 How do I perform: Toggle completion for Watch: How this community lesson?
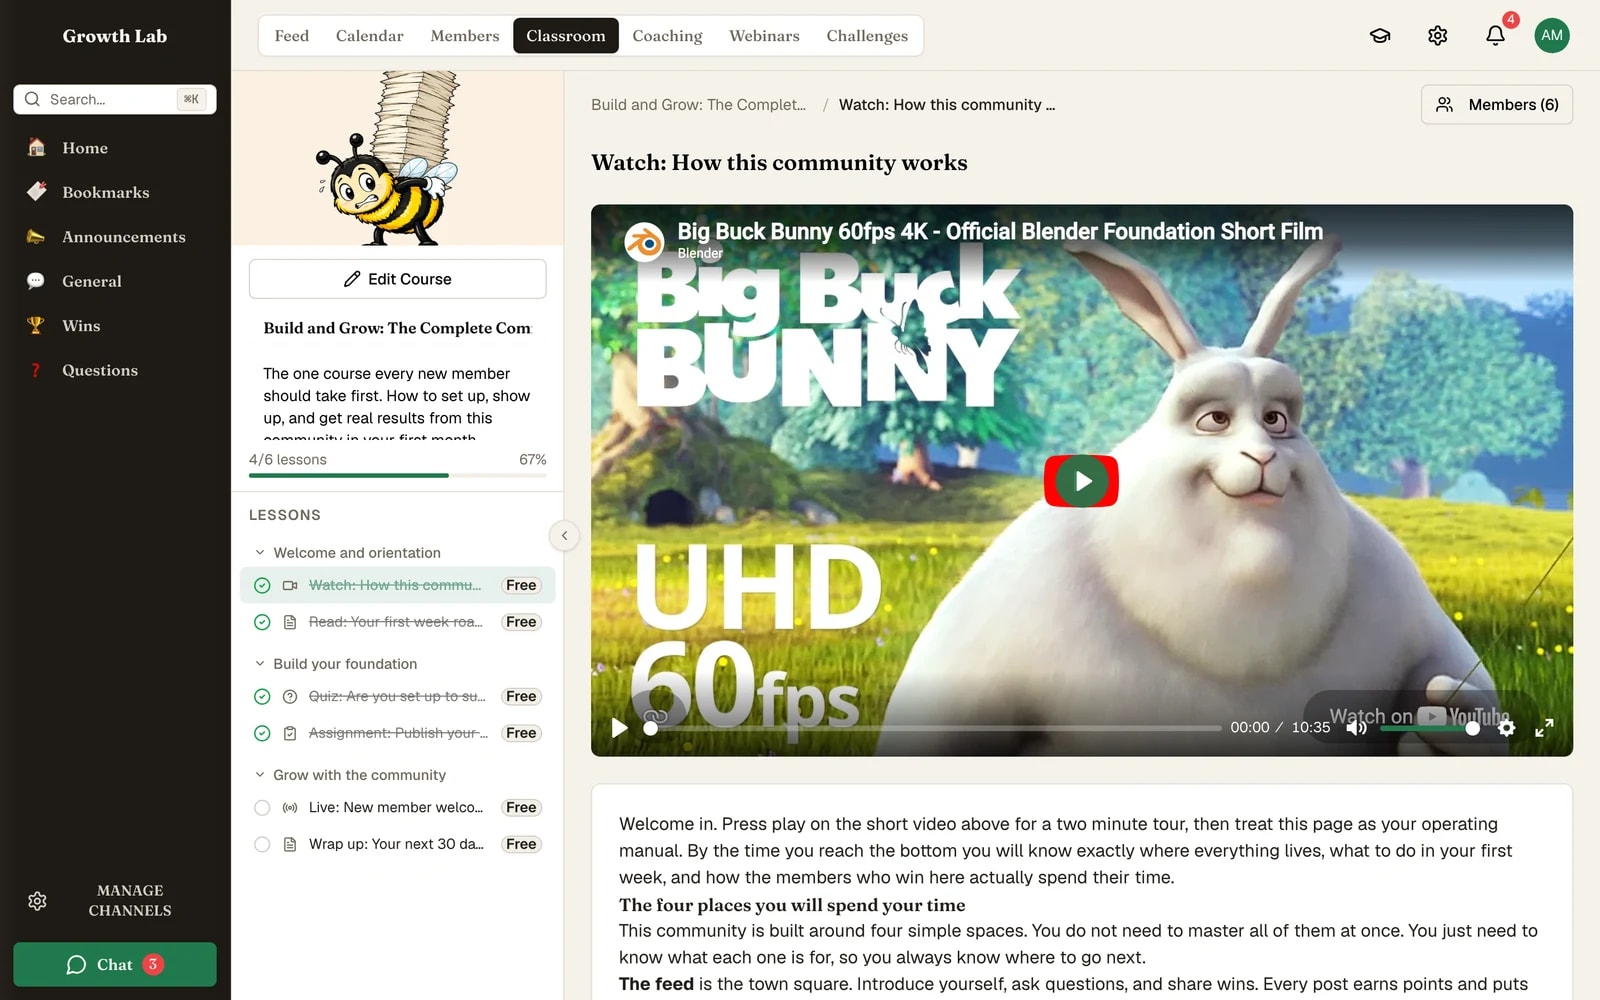pyautogui.click(x=262, y=586)
